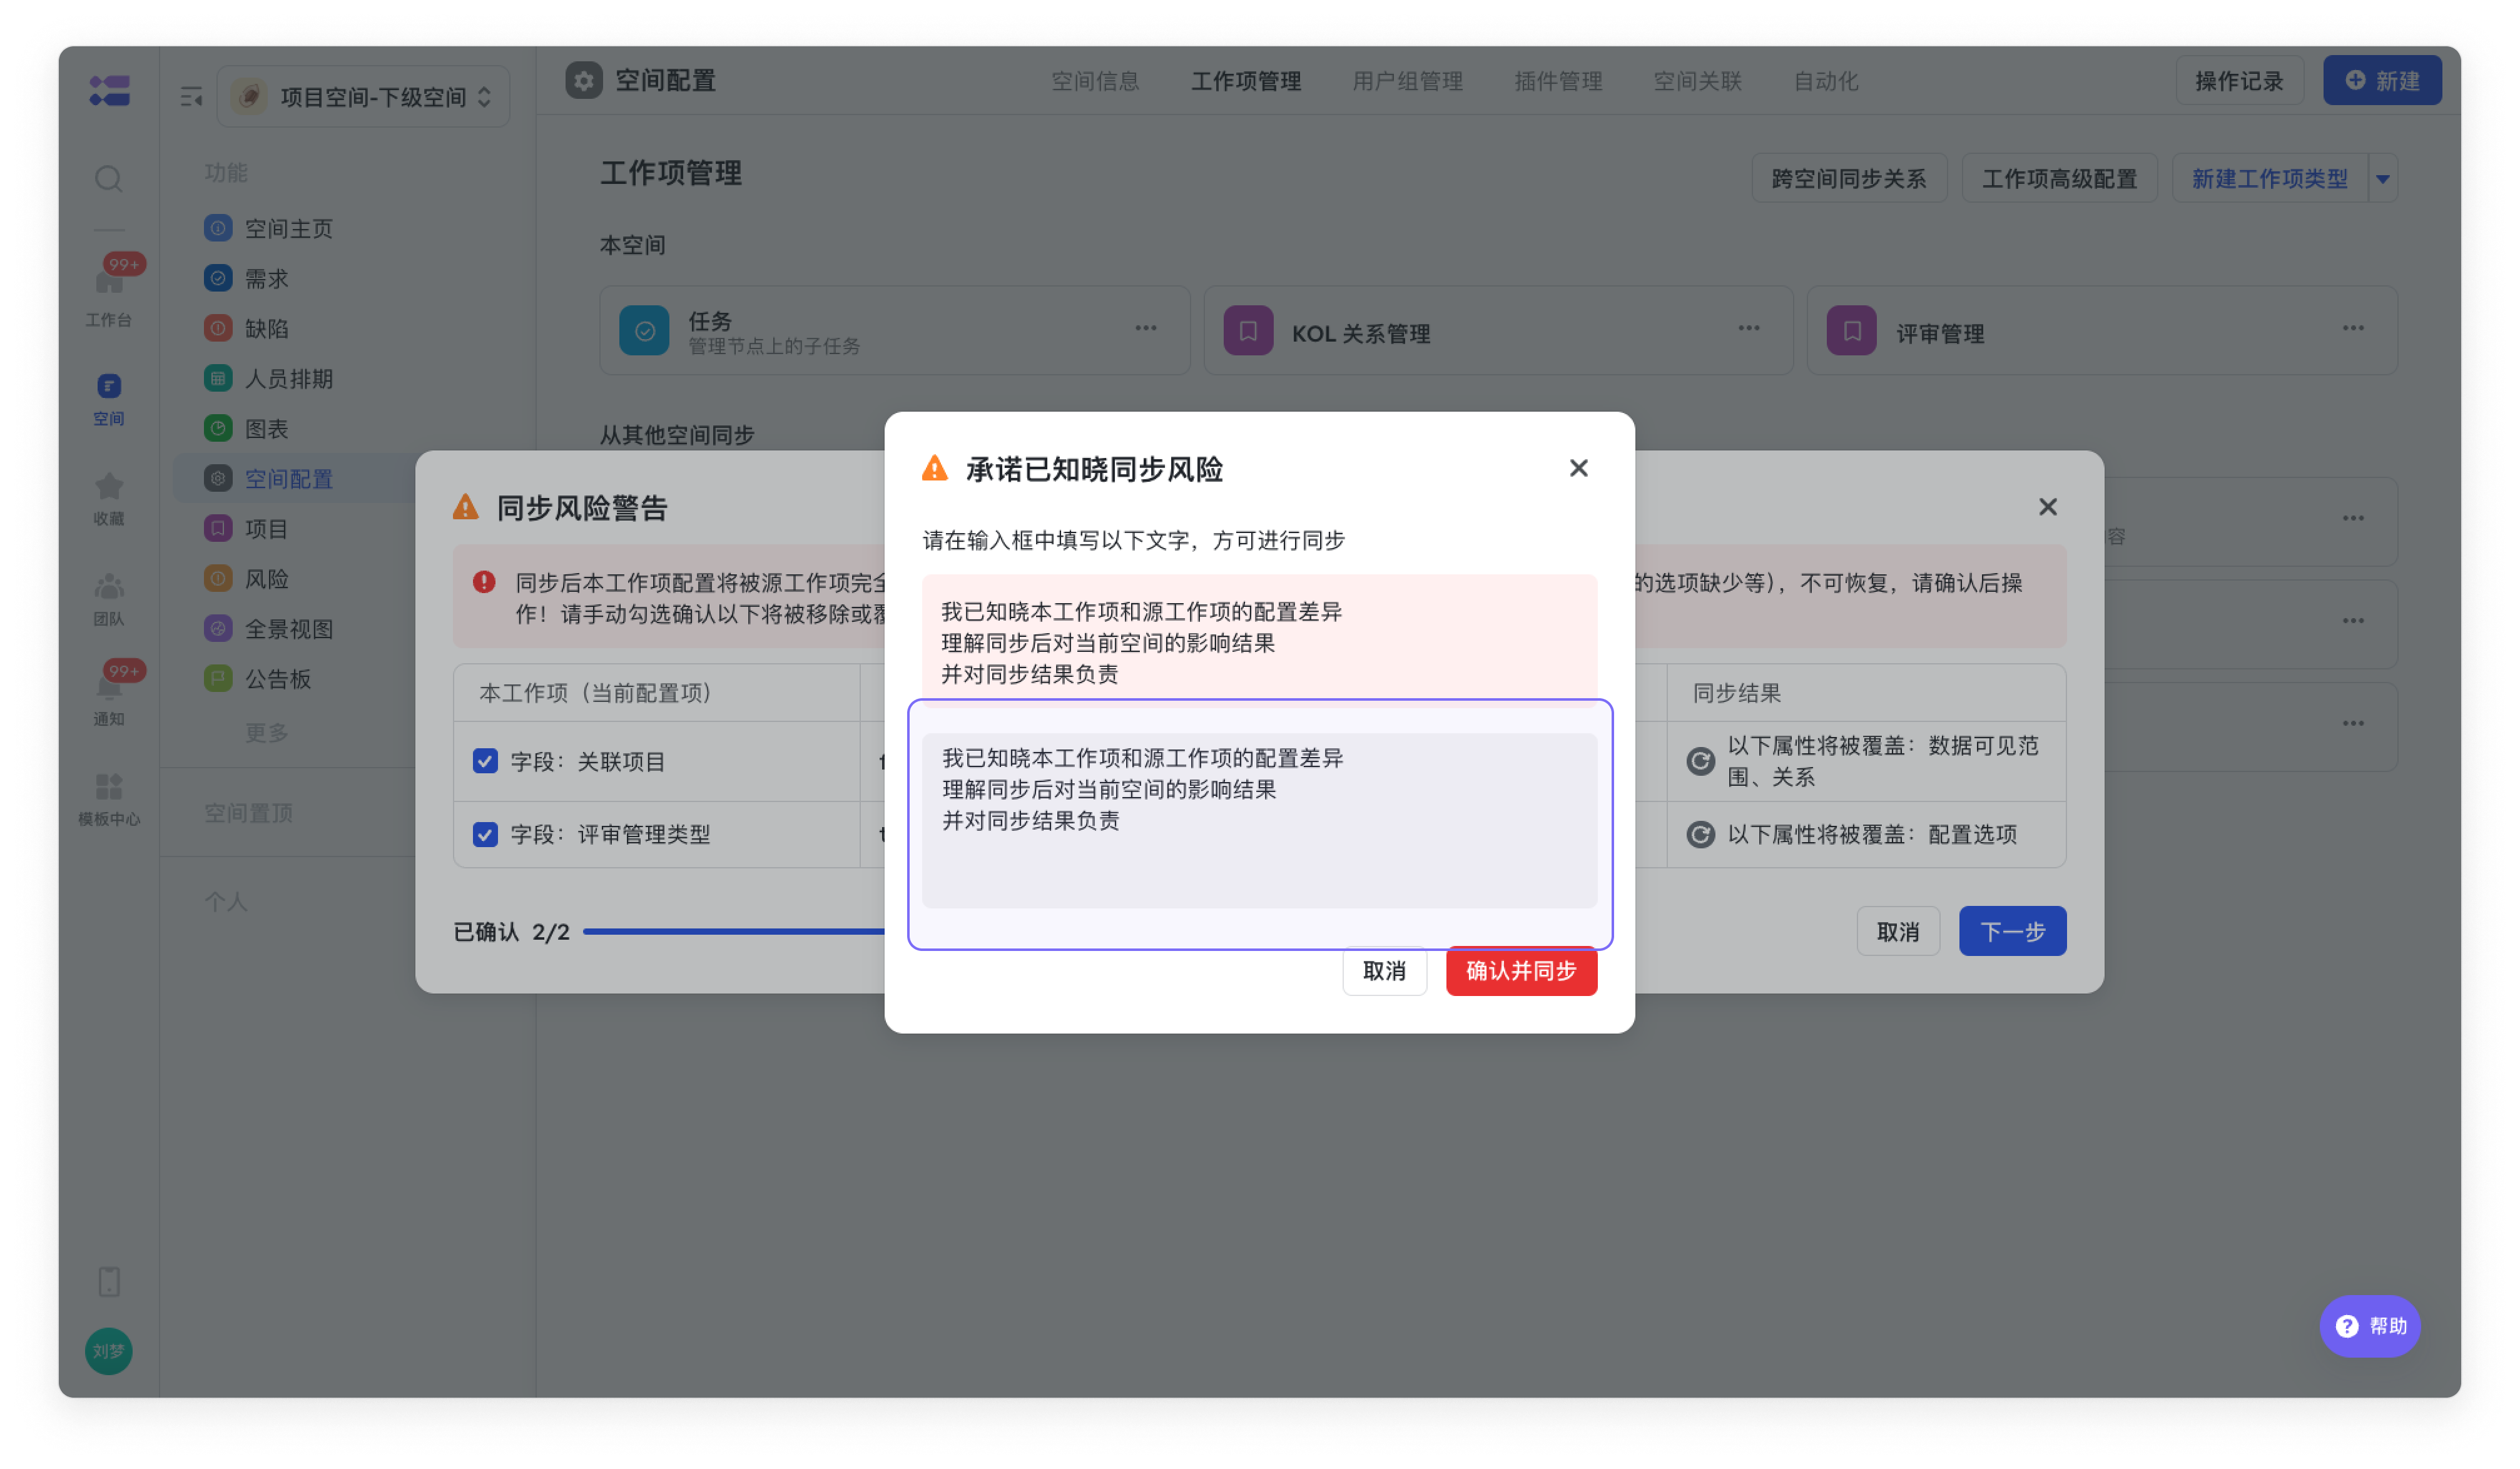2520x1469 pixels.
Task: Open the 任务 work item card
Action: [894, 331]
